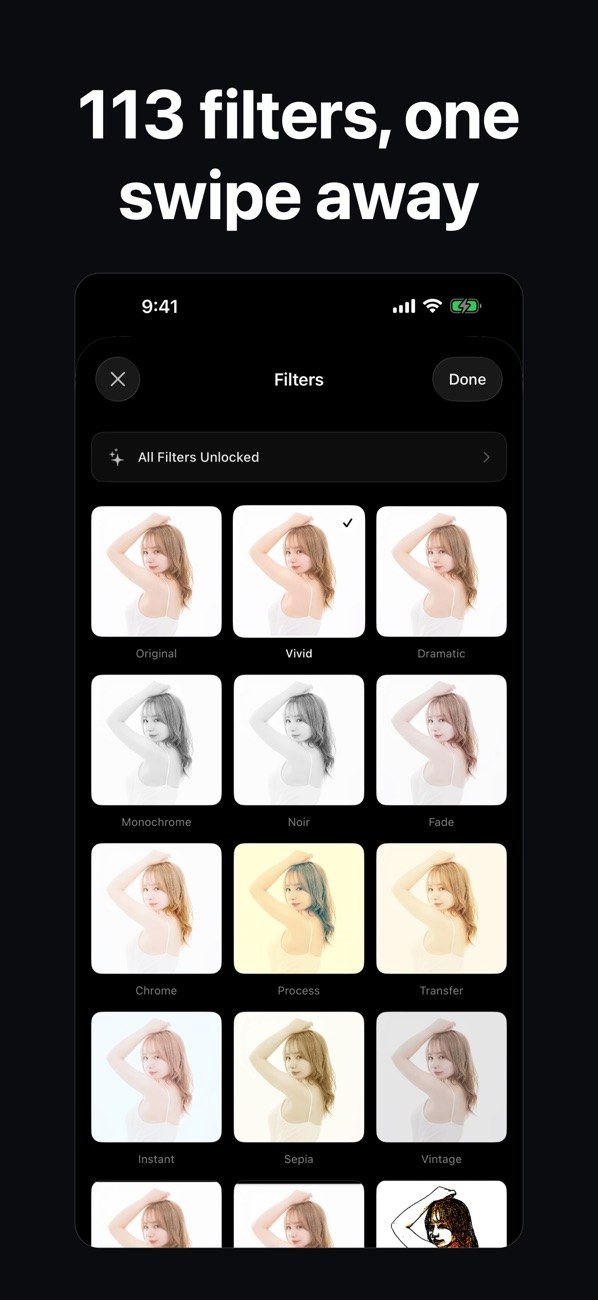Click the Original label text
The width and height of the screenshot is (598, 1300).
coord(156,653)
